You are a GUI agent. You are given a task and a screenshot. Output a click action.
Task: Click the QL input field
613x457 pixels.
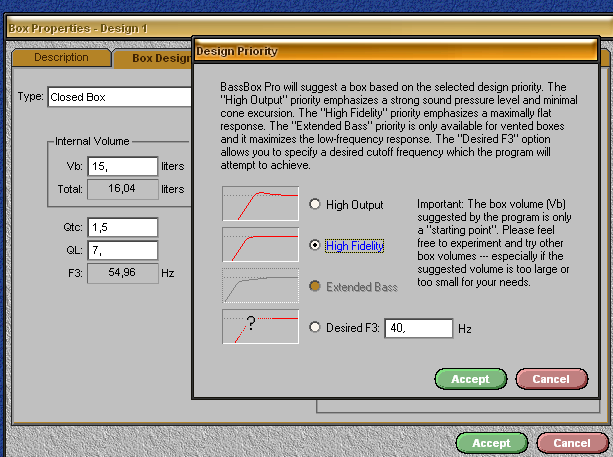123,250
